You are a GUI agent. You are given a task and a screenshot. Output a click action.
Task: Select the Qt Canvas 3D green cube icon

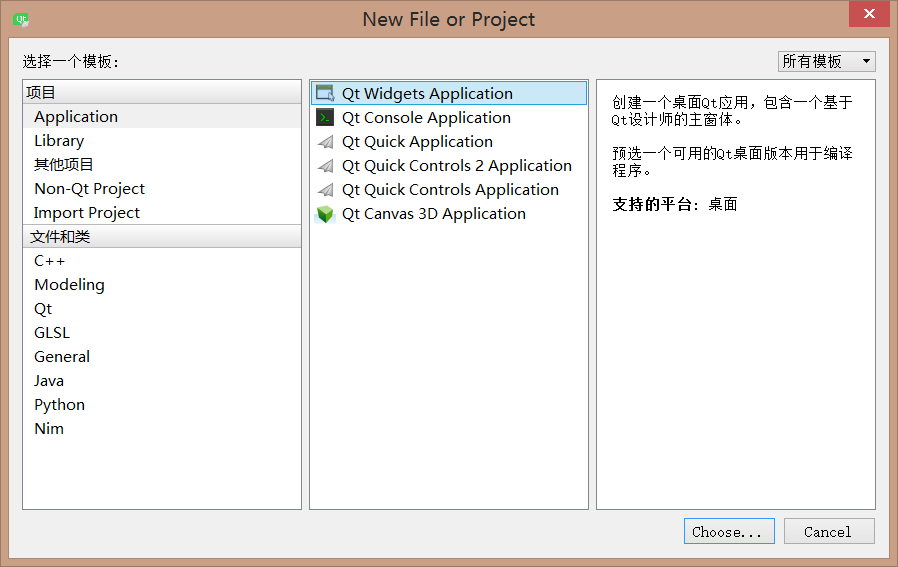click(325, 214)
